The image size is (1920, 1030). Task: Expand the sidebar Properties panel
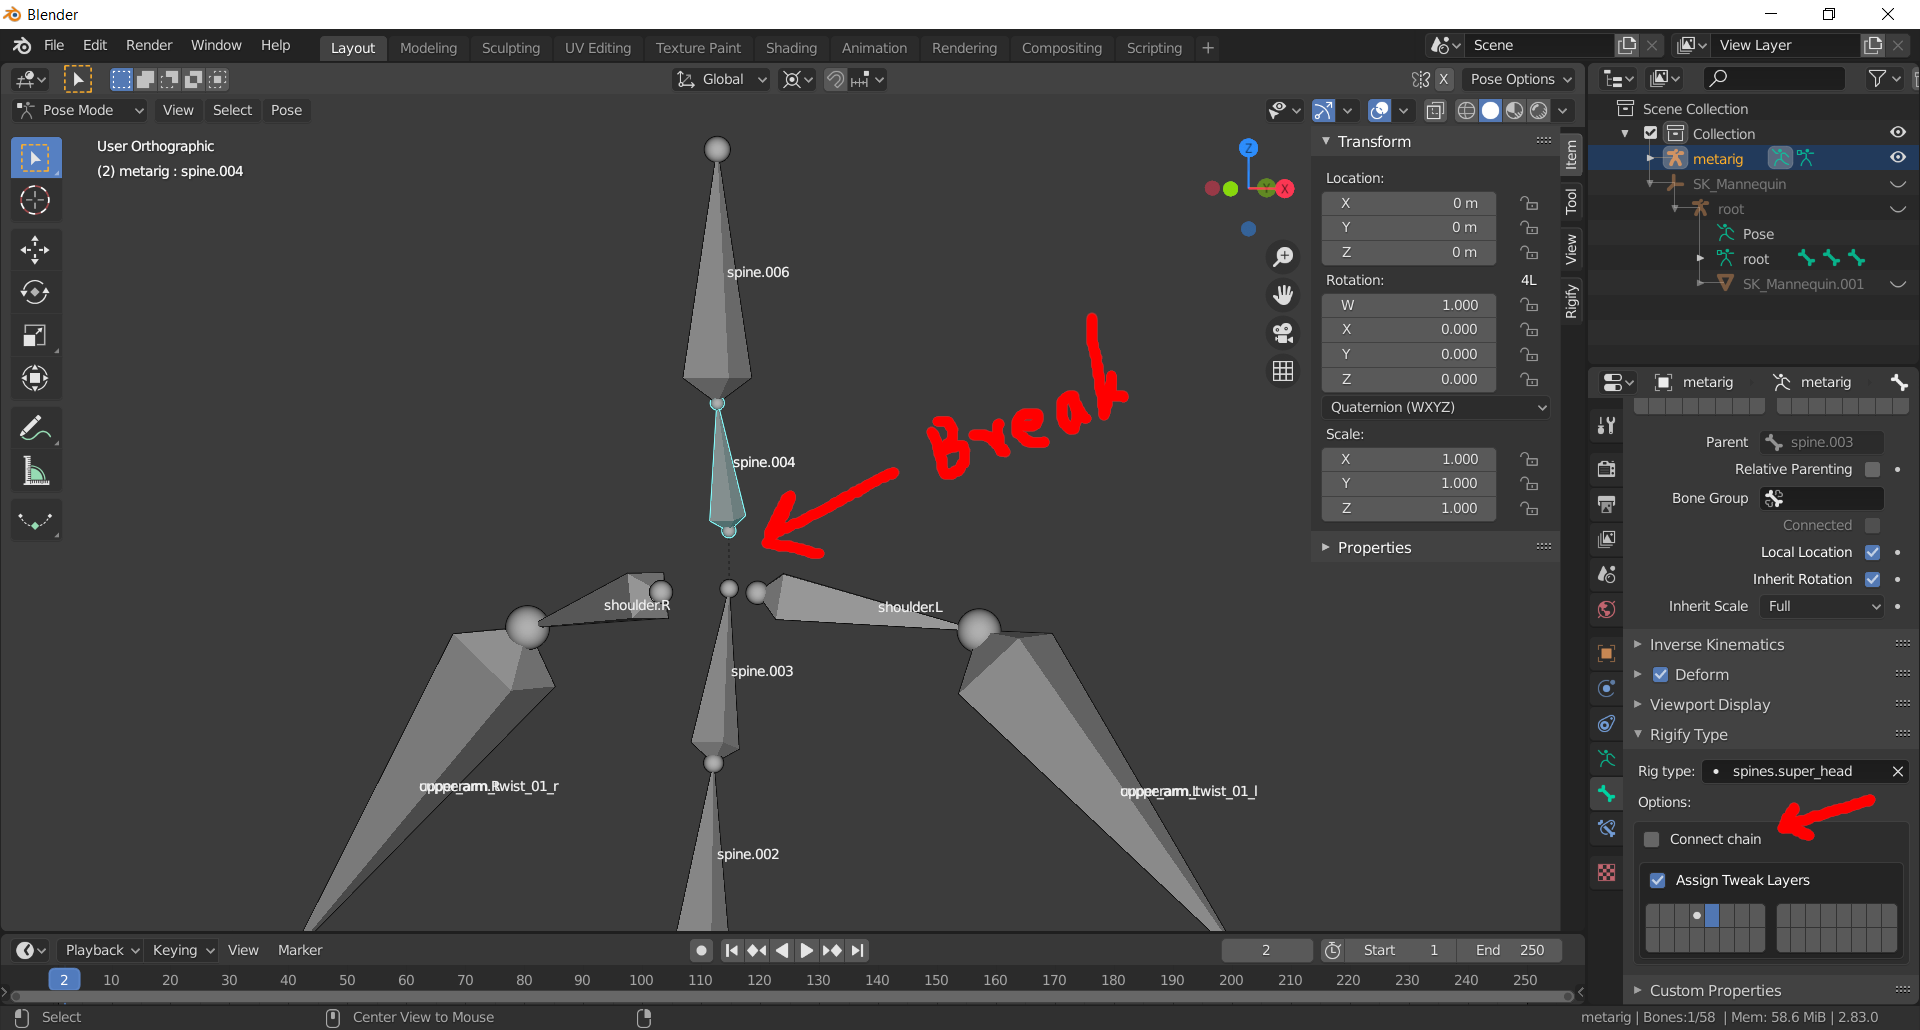click(1374, 548)
